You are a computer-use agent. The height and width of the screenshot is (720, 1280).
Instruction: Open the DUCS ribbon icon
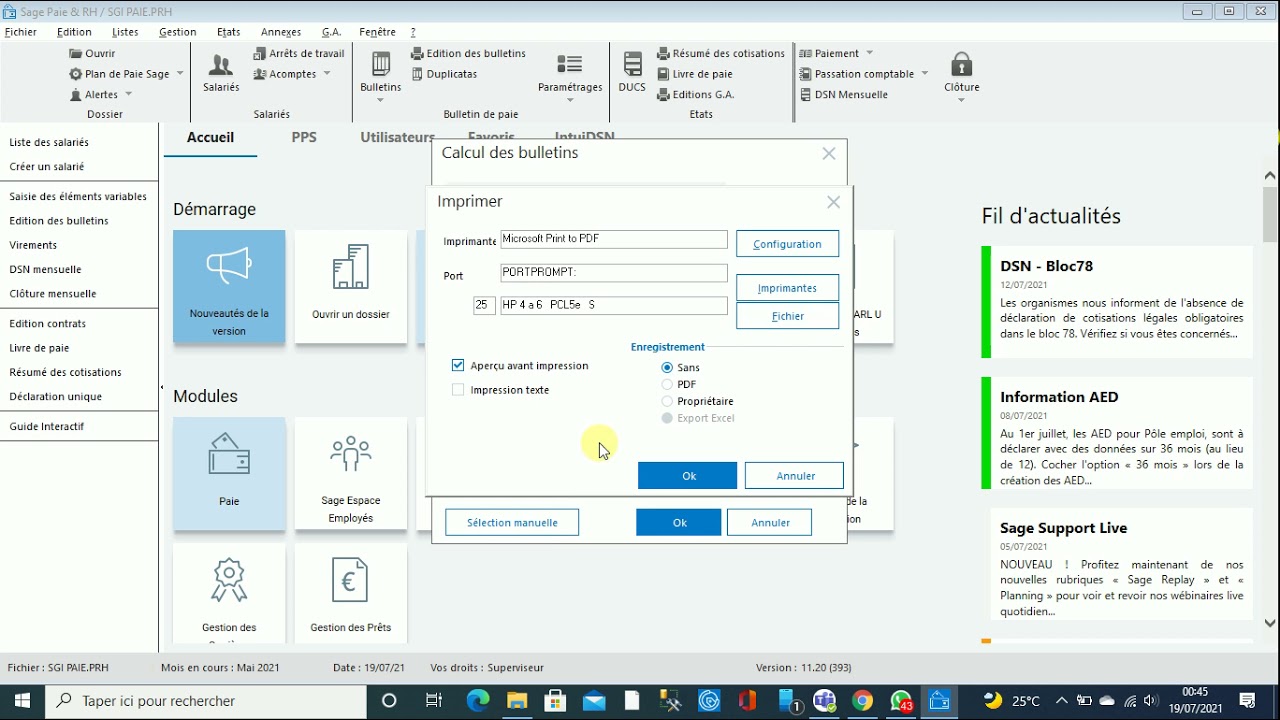[x=632, y=72]
